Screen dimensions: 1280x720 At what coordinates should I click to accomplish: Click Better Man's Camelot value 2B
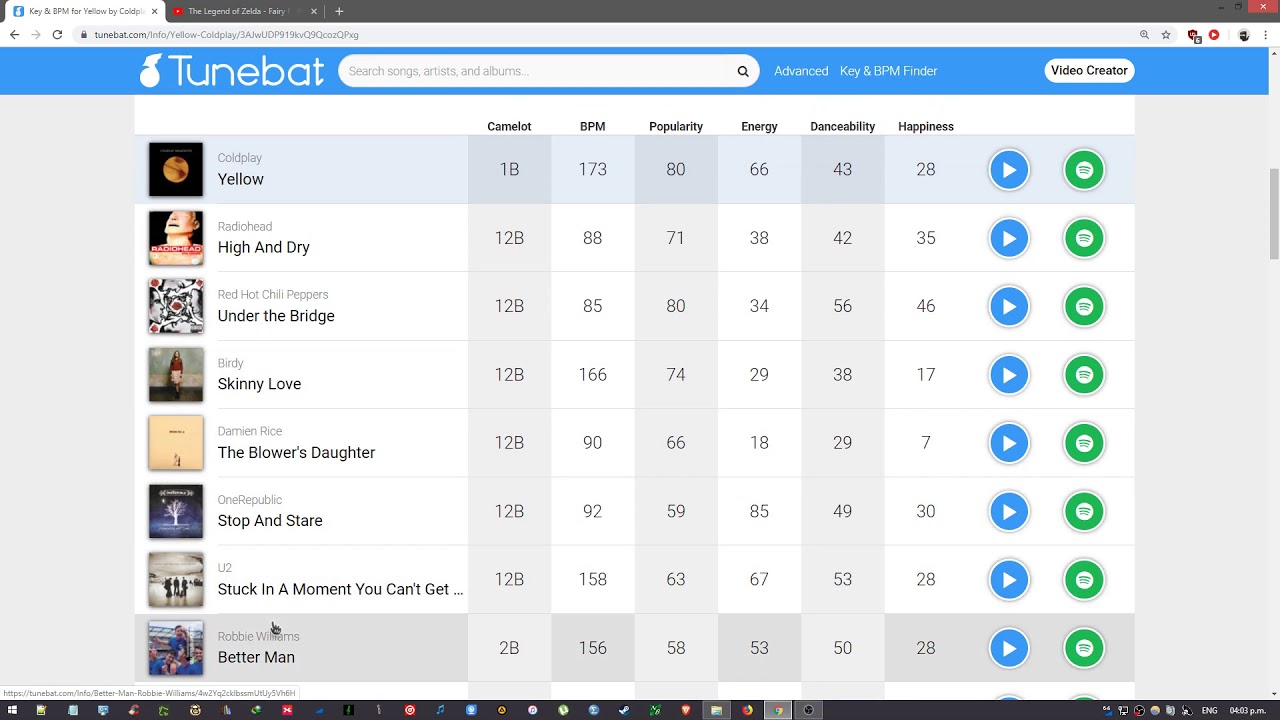tap(509, 648)
